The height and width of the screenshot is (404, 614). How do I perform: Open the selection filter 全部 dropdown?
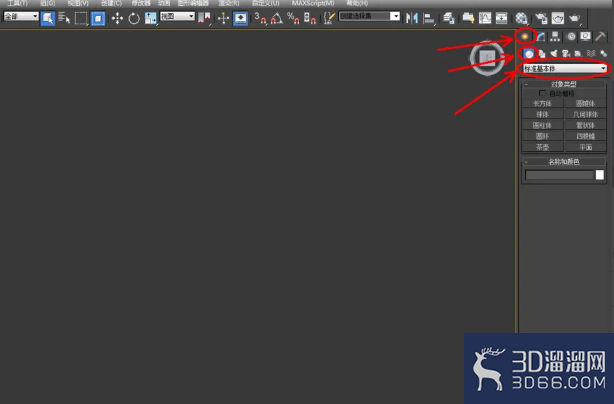pos(21,16)
